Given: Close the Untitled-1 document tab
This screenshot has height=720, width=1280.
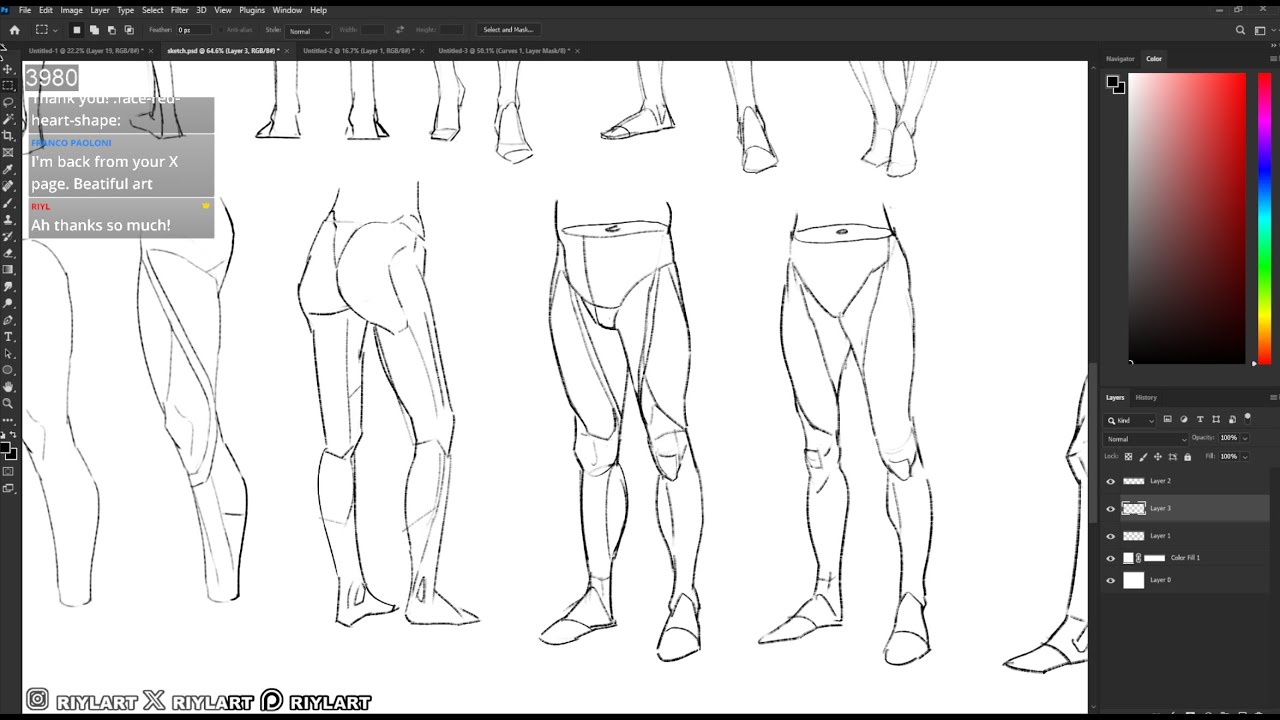Looking at the screenshot, I should pos(150,50).
